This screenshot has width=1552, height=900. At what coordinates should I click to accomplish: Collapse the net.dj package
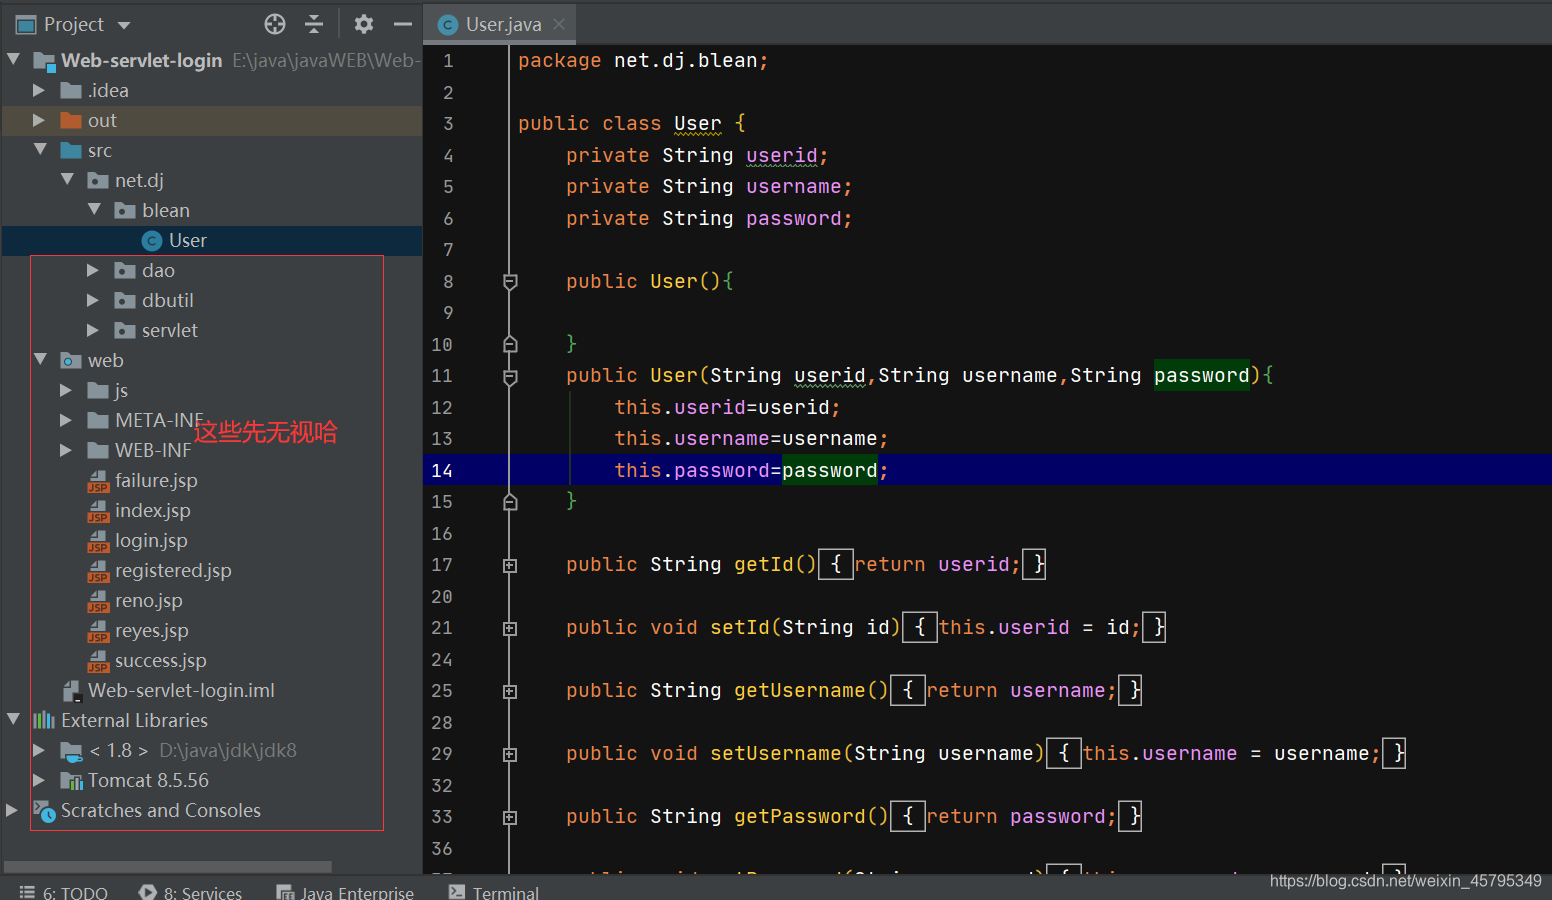click(x=67, y=180)
